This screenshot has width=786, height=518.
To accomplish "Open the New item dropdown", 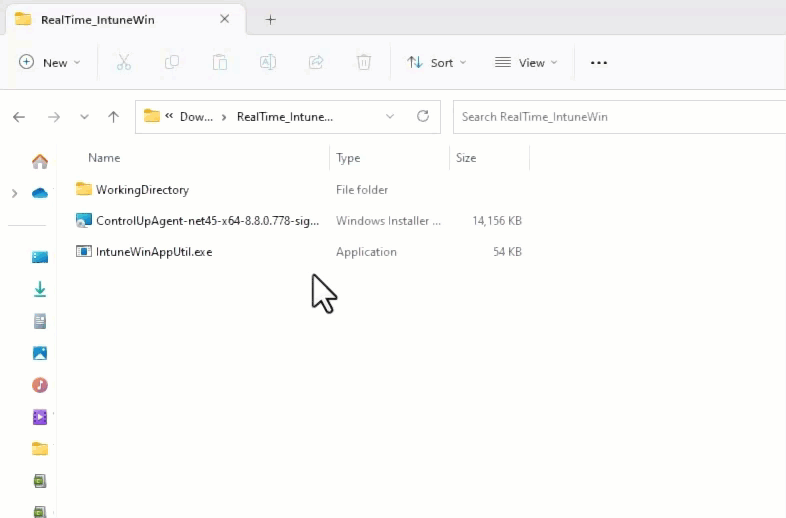I will tap(49, 63).
